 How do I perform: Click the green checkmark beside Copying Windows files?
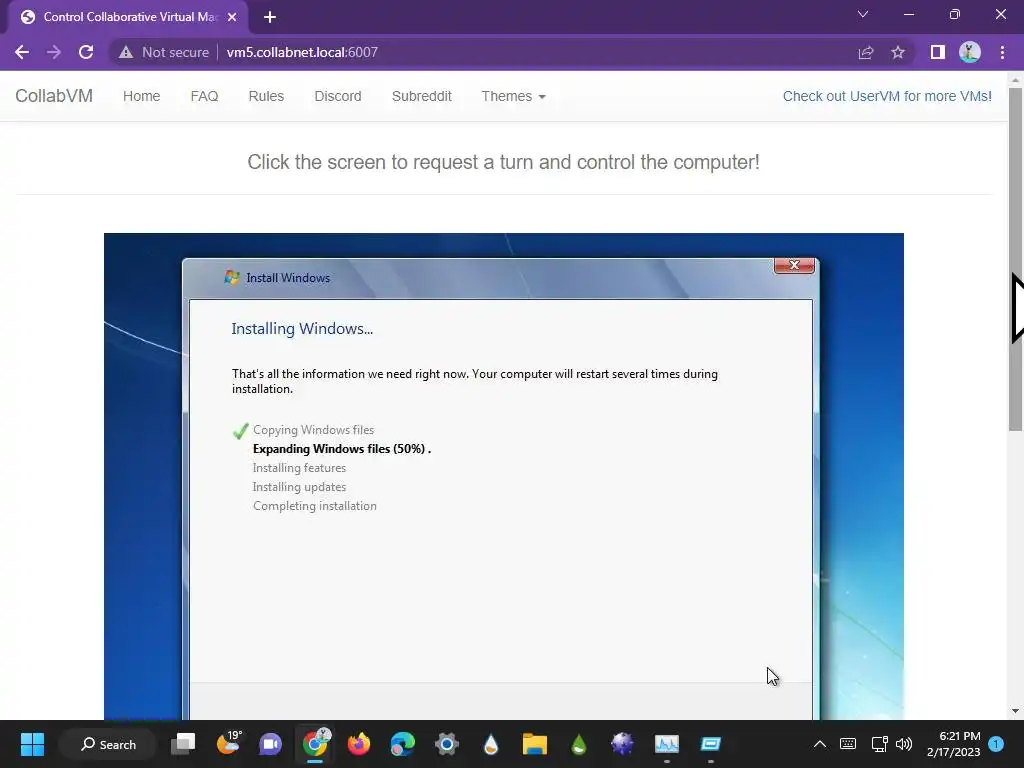(x=240, y=431)
